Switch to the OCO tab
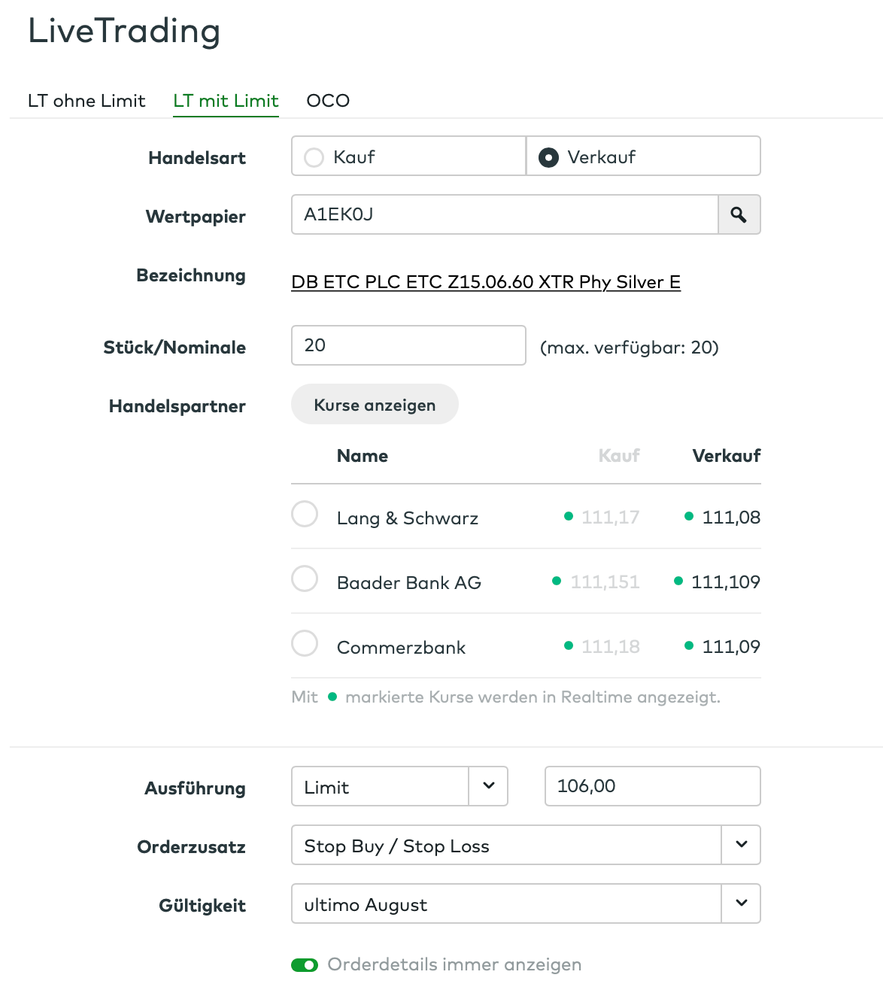This screenshot has width=883, height=999. [328, 101]
